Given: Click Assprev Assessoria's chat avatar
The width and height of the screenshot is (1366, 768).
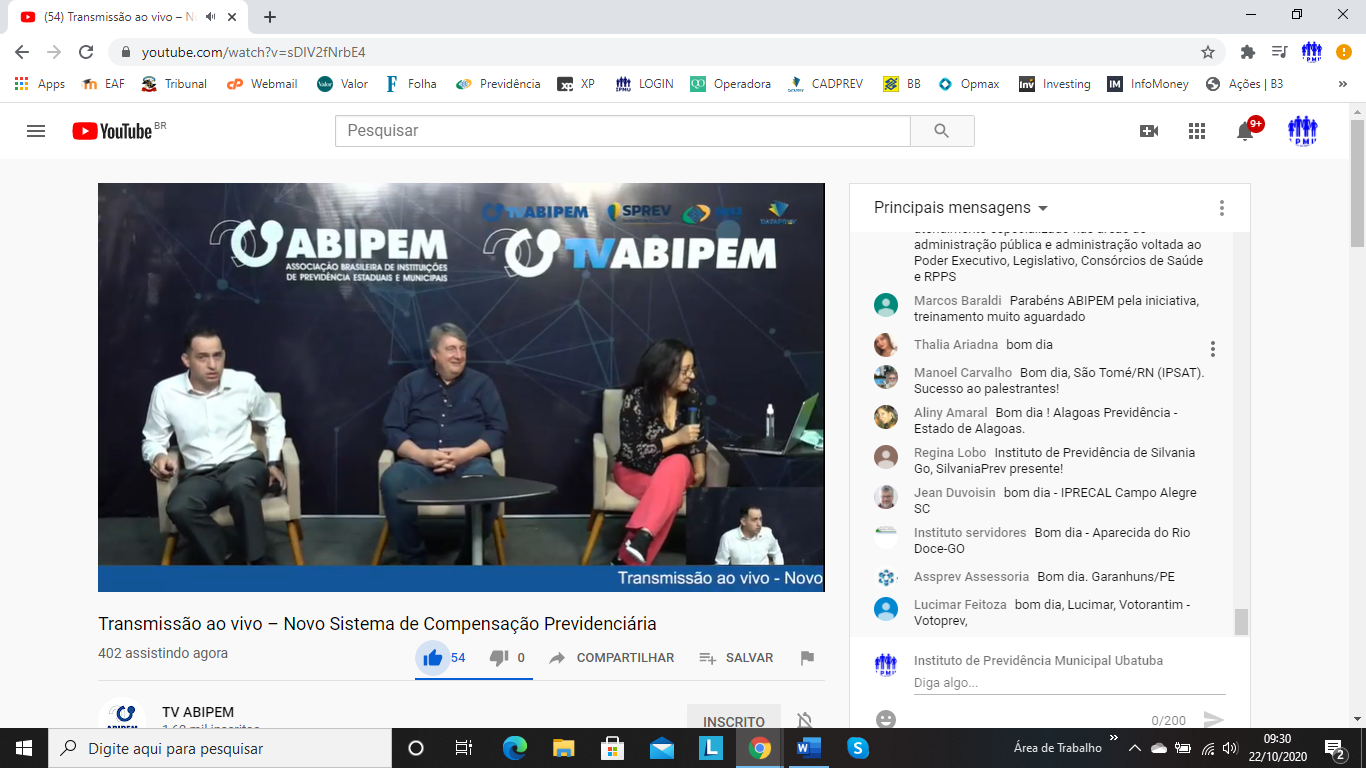Looking at the screenshot, I should pos(886,577).
